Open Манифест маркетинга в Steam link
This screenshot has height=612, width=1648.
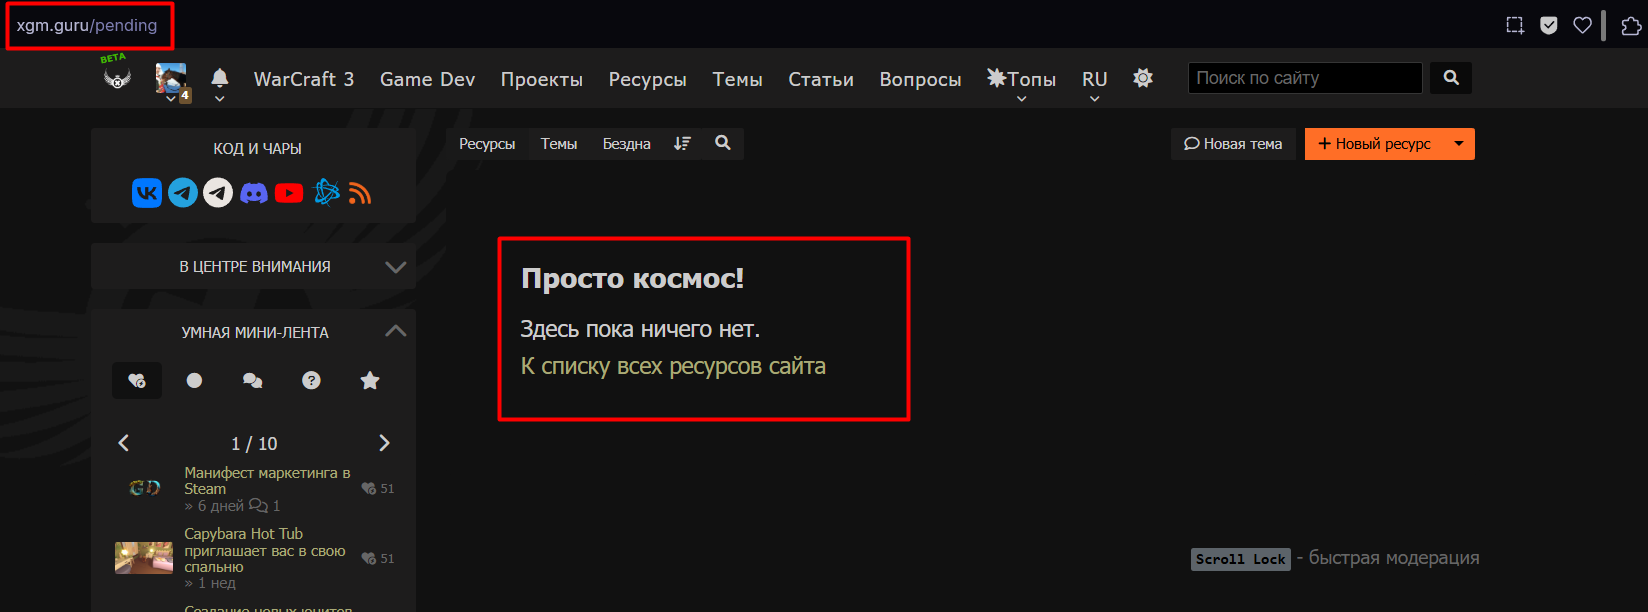point(267,481)
